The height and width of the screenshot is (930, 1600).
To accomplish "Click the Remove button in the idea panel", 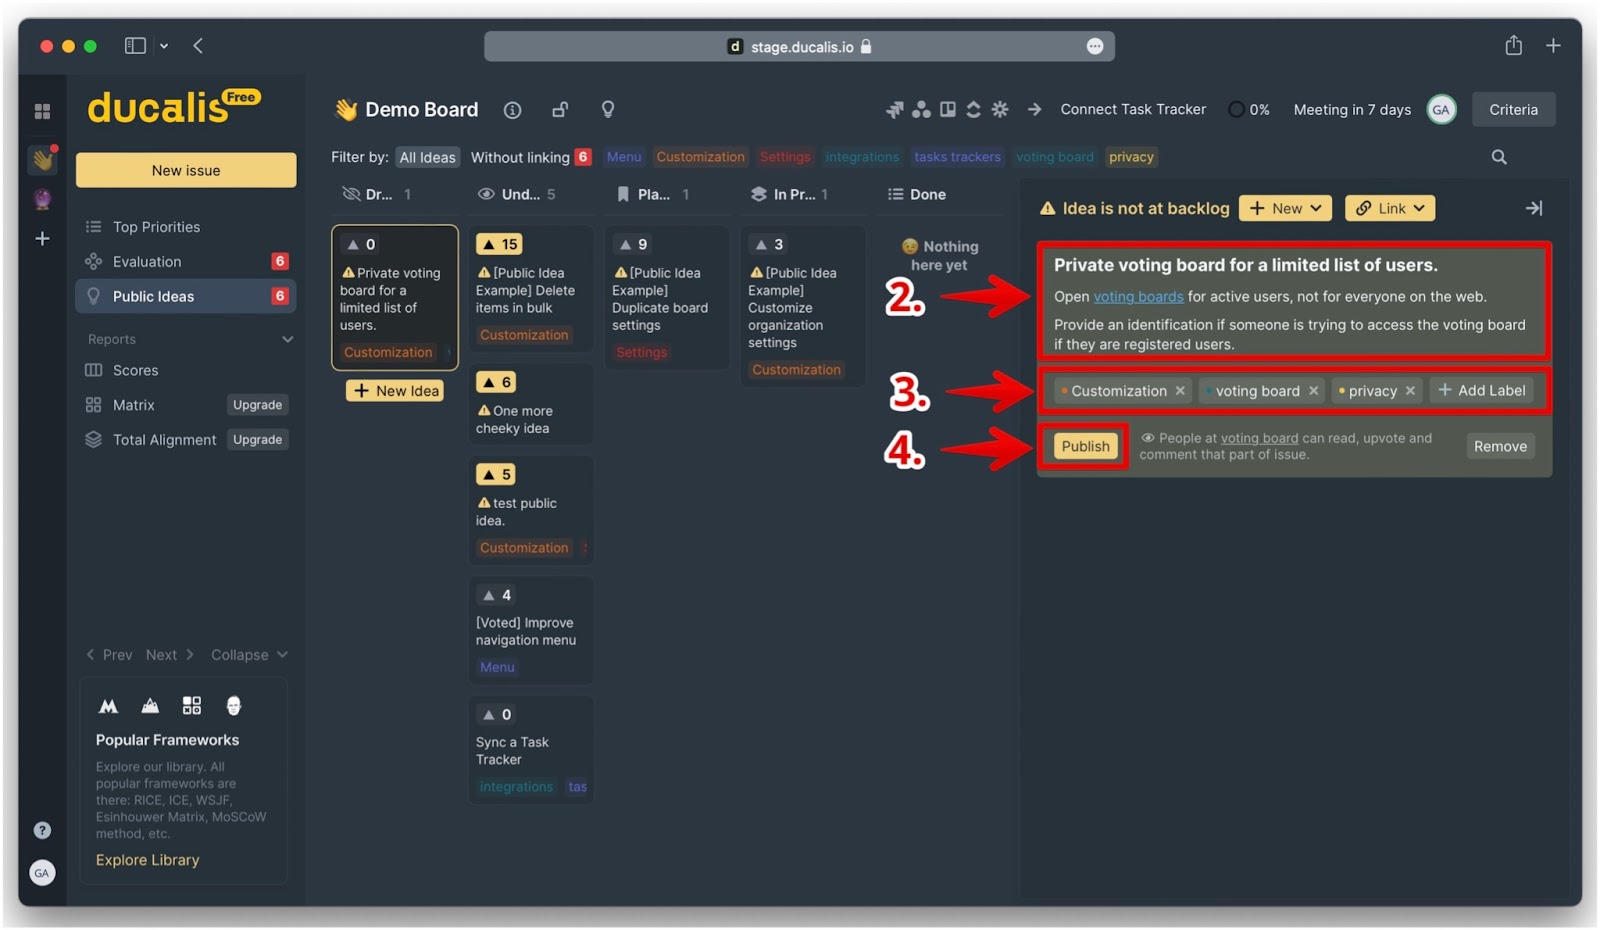I will tap(1500, 446).
